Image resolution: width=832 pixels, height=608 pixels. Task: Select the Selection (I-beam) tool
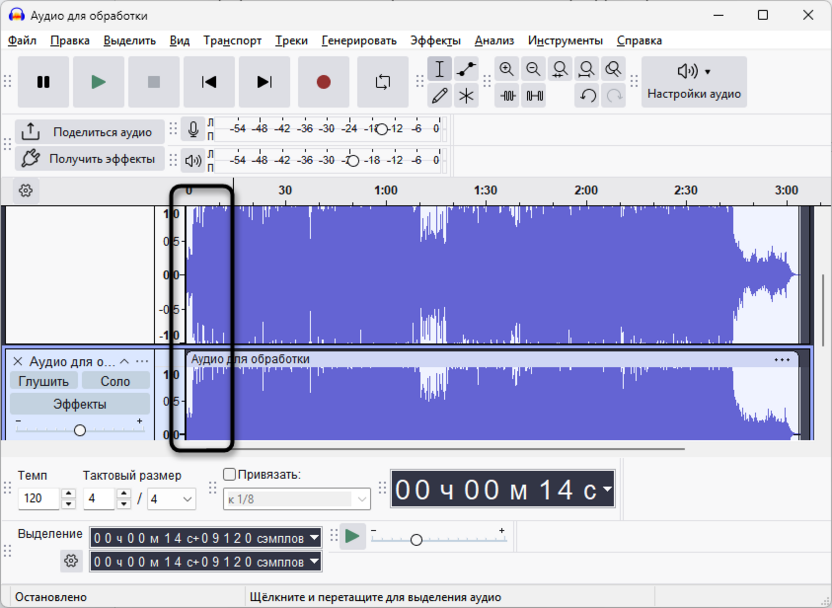click(439, 69)
